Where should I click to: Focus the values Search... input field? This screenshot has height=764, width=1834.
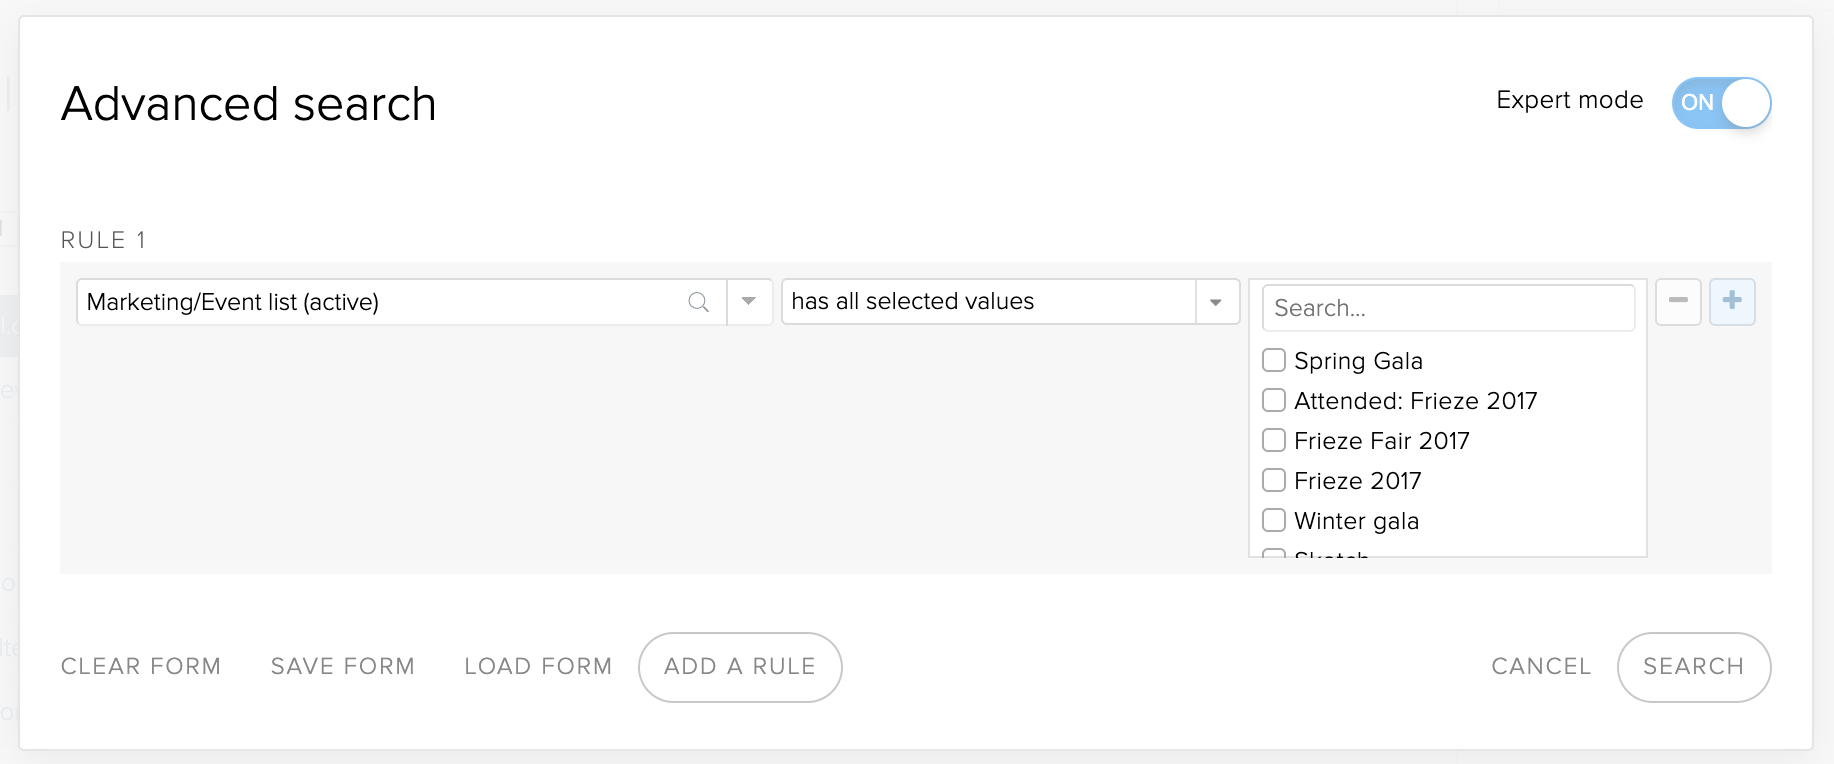click(x=1449, y=308)
